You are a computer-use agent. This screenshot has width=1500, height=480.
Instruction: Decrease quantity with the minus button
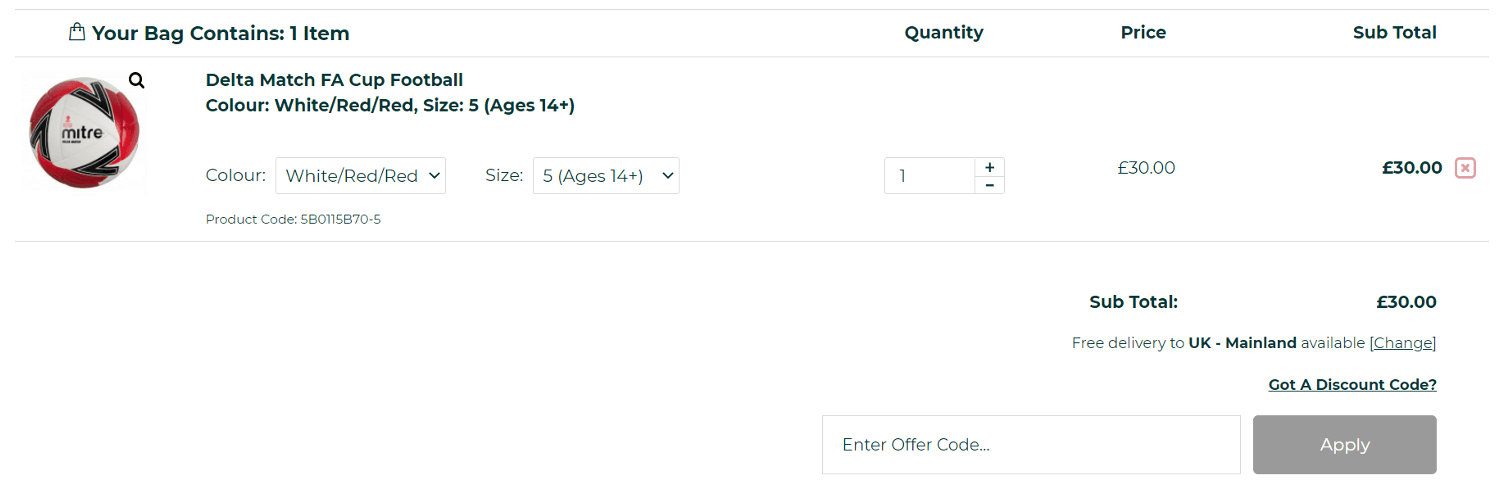click(x=989, y=185)
